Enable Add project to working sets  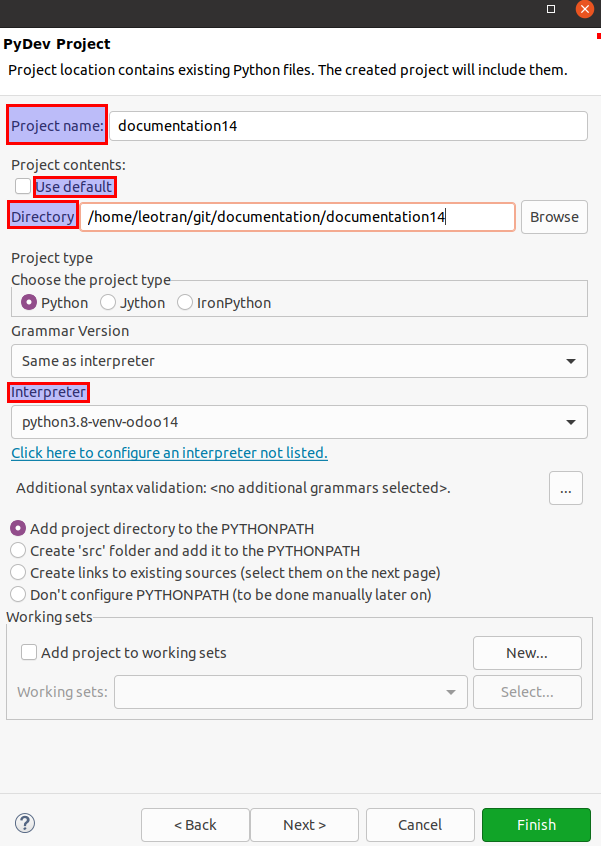click(x=30, y=653)
